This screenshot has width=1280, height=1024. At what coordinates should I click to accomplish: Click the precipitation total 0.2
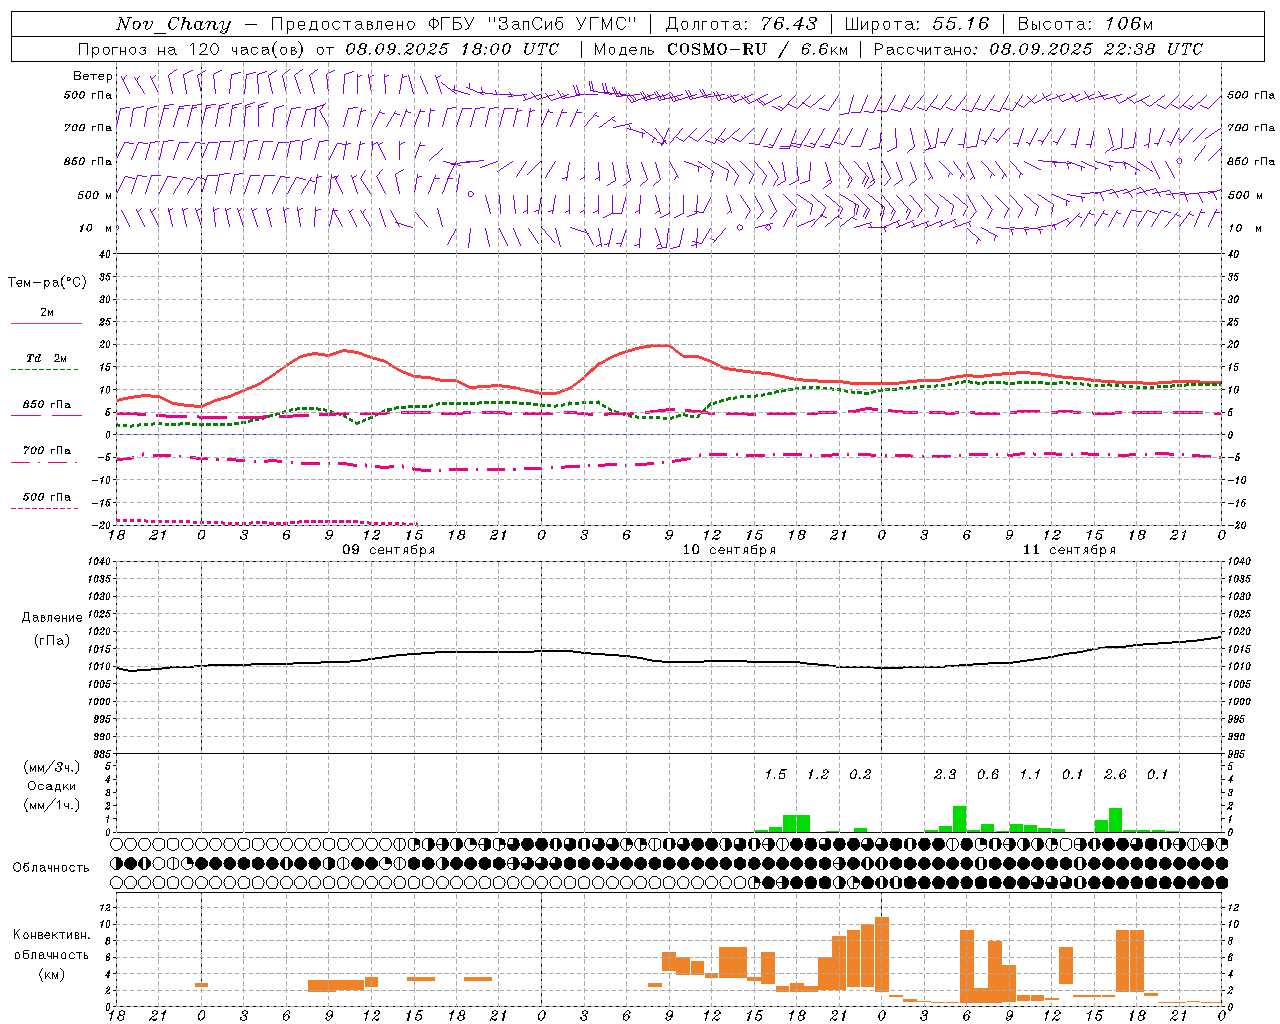click(860, 774)
